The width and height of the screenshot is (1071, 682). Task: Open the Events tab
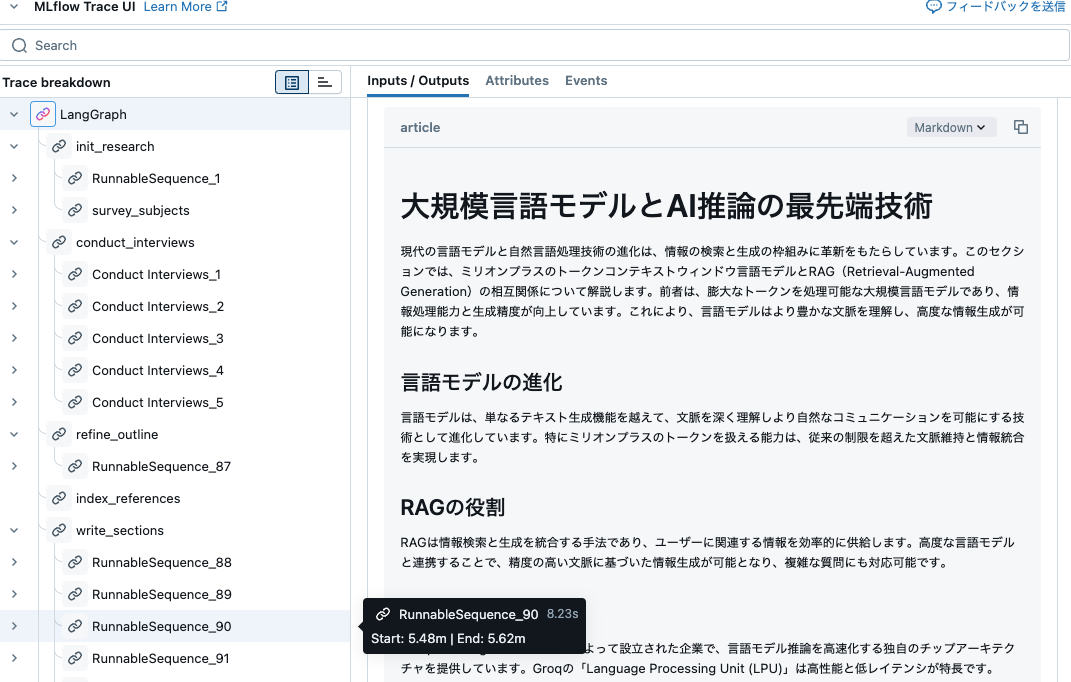point(586,81)
